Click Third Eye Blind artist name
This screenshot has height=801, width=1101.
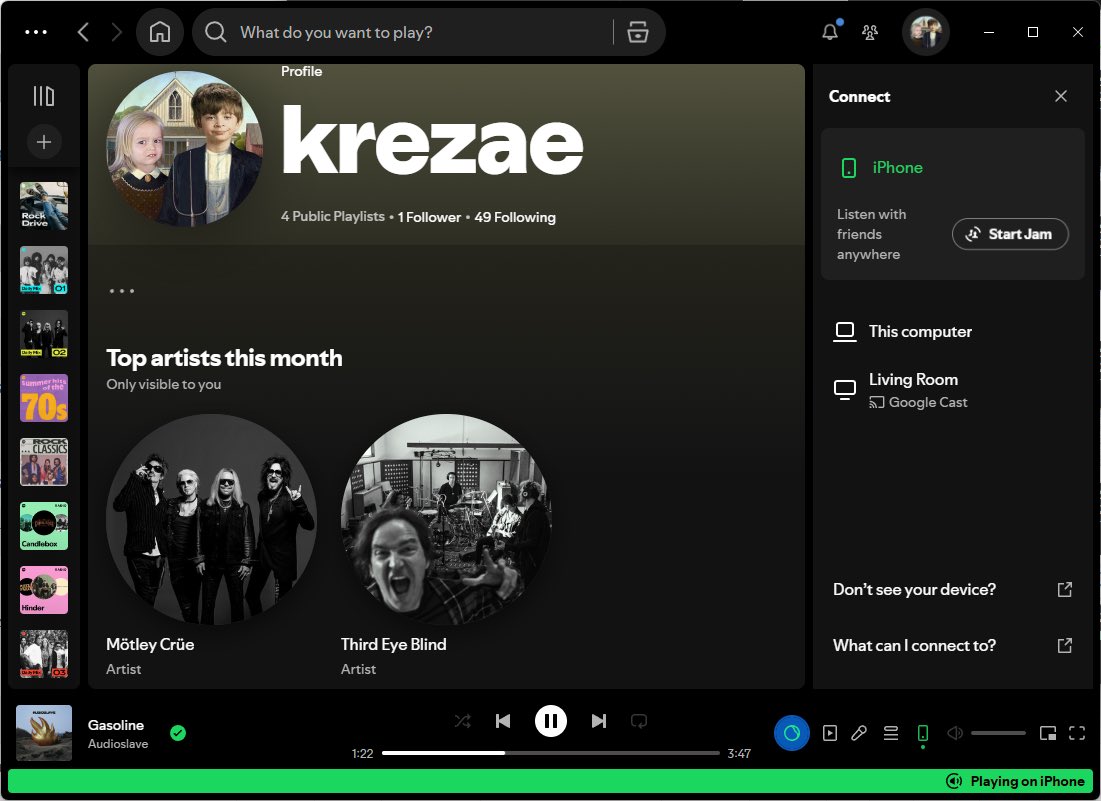[393, 644]
